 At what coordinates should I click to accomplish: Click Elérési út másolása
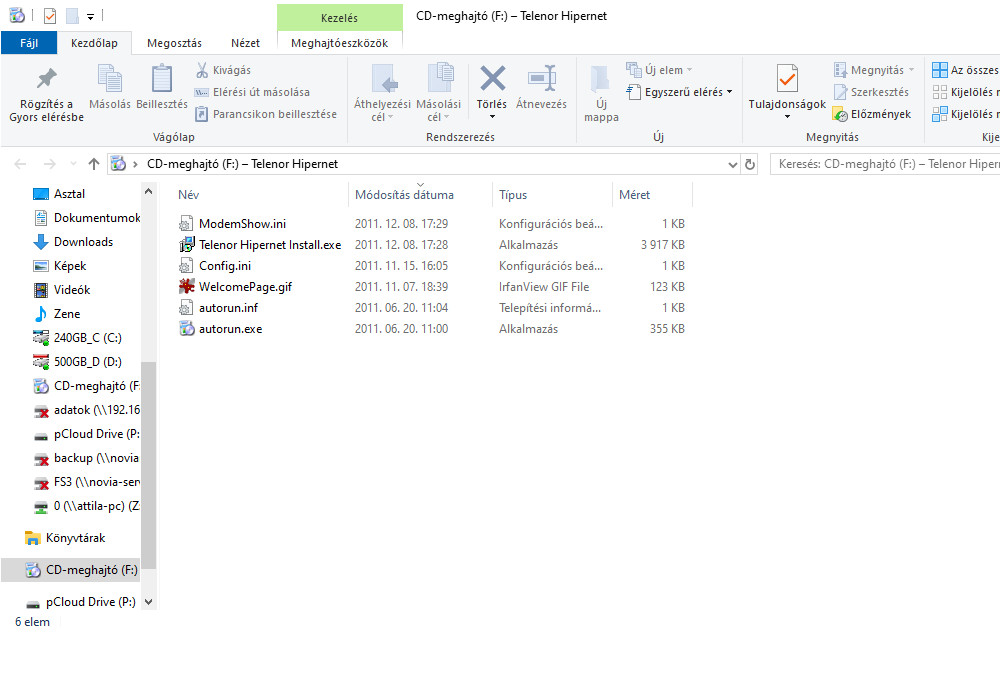tap(253, 92)
